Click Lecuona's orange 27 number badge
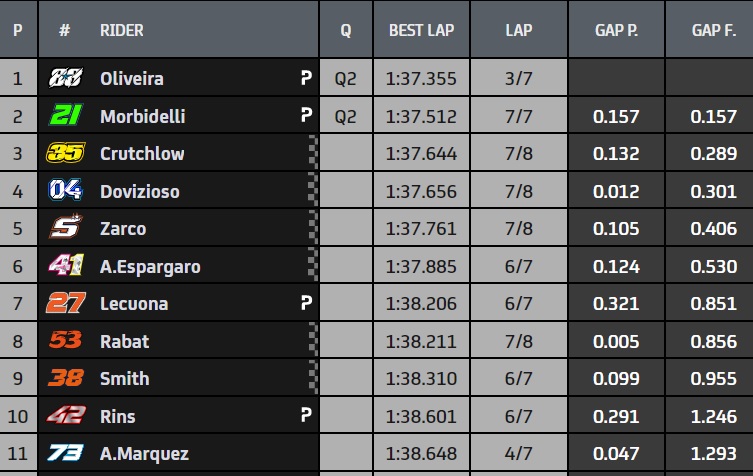The image size is (753, 476). coord(65,303)
